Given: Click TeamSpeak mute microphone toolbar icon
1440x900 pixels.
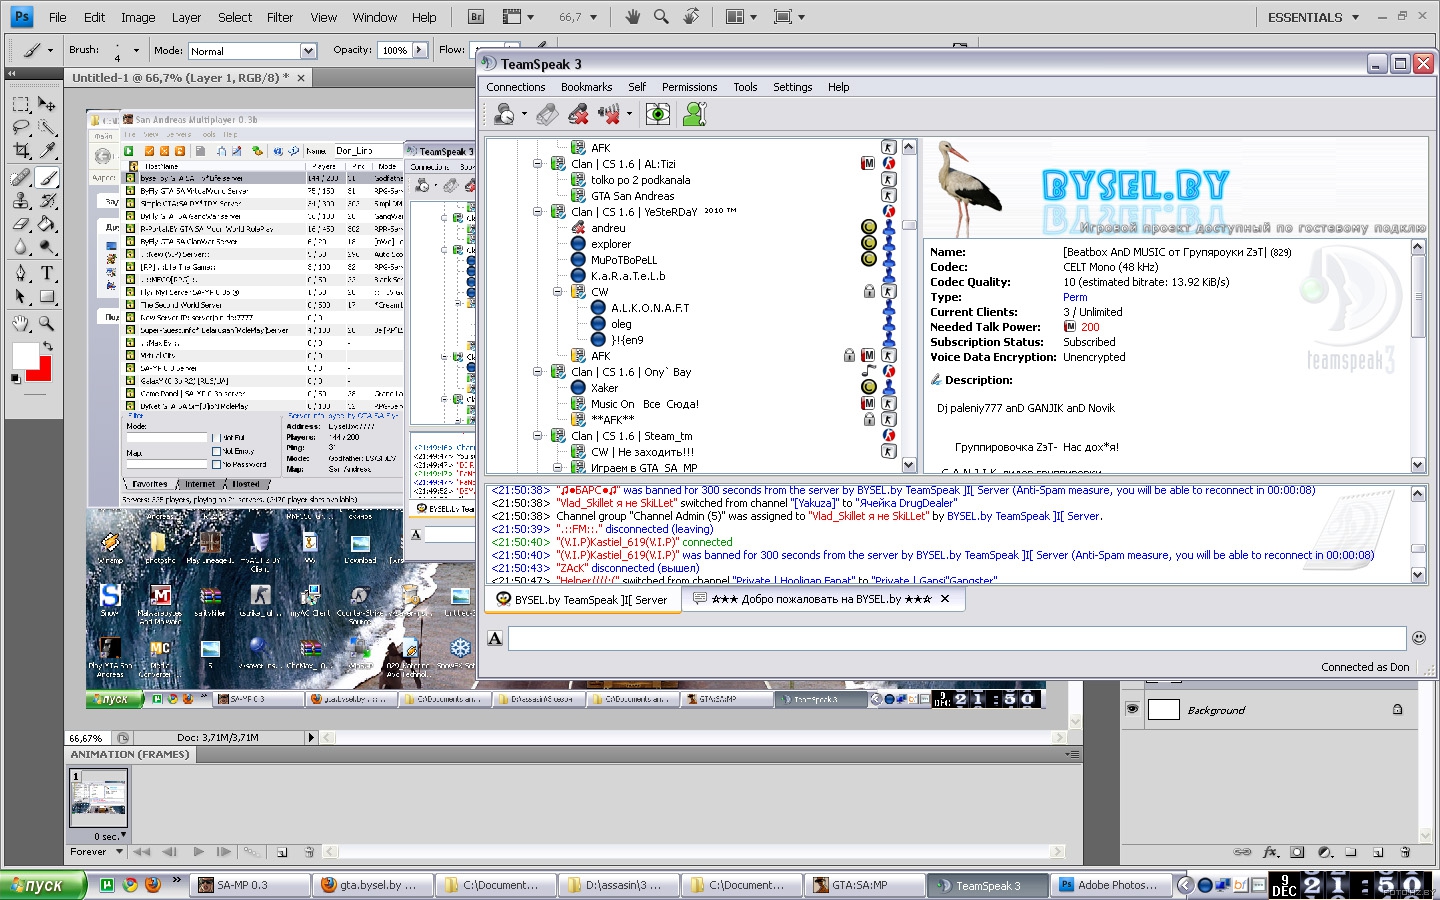Looking at the screenshot, I should click(x=578, y=115).
